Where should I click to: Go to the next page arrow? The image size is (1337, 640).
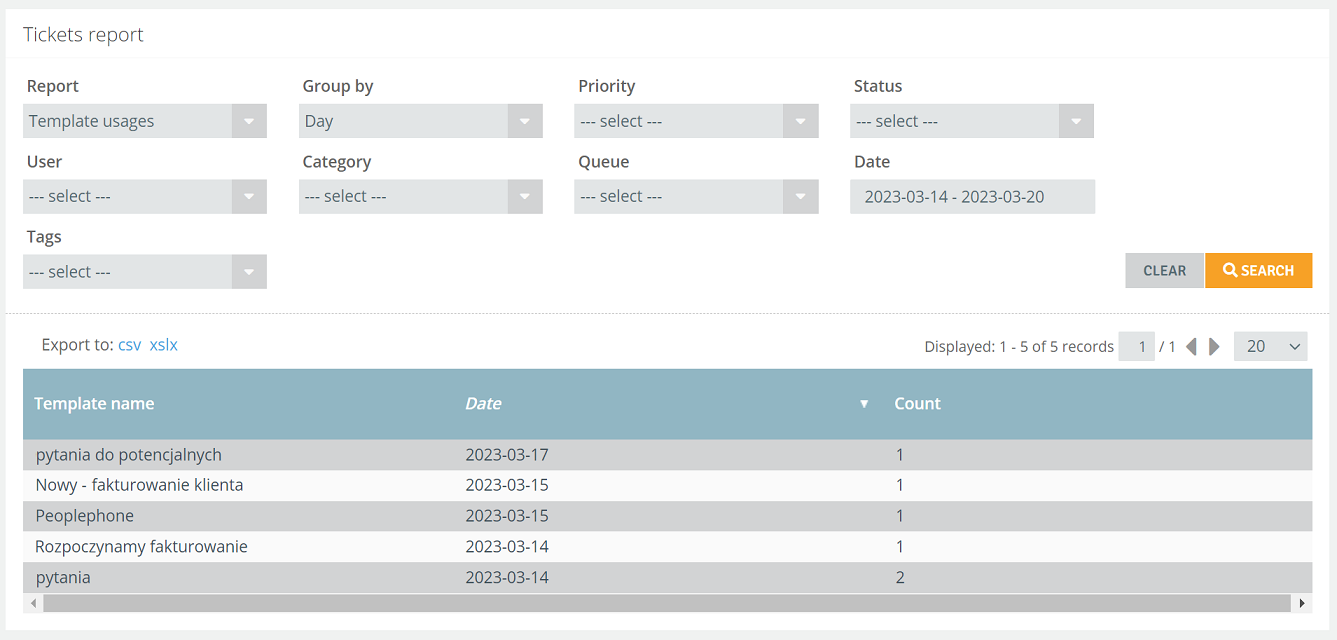(1214, 346)
